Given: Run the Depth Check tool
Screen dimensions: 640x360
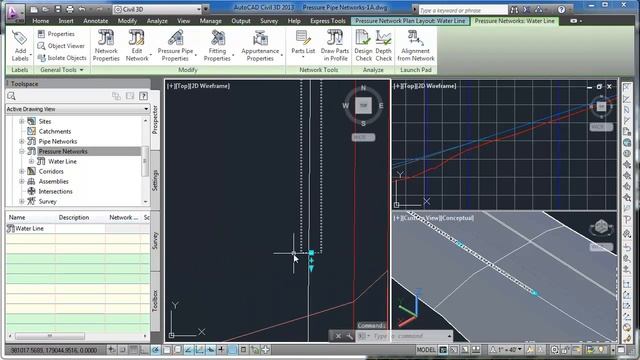Looking at the screenshot, I should click(x=384, y=46).
